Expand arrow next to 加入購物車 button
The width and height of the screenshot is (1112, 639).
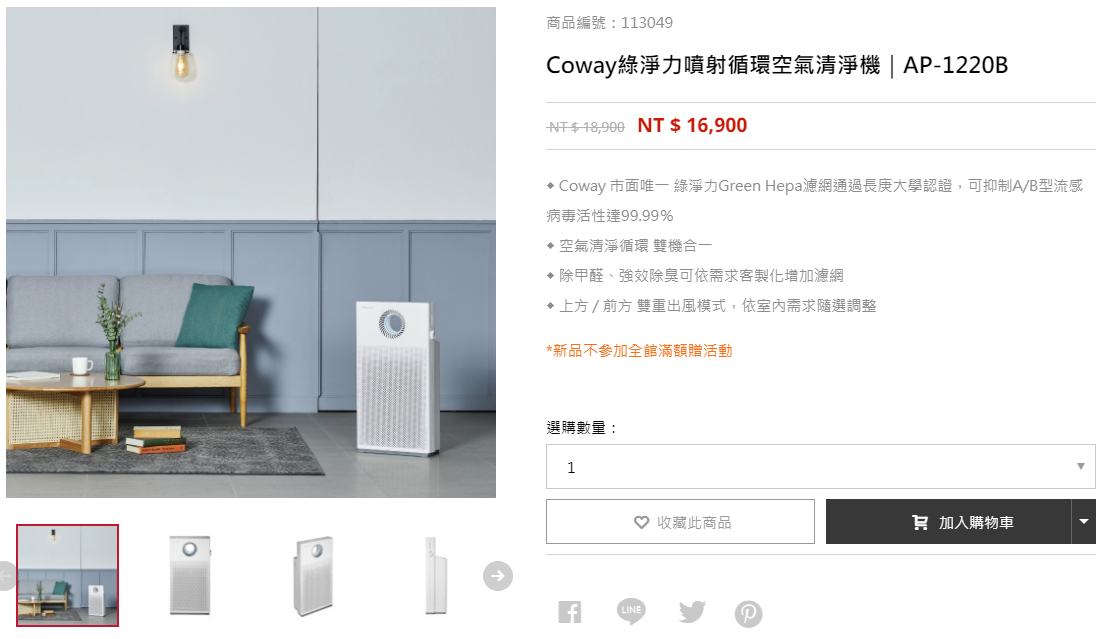click(1084, 521)
